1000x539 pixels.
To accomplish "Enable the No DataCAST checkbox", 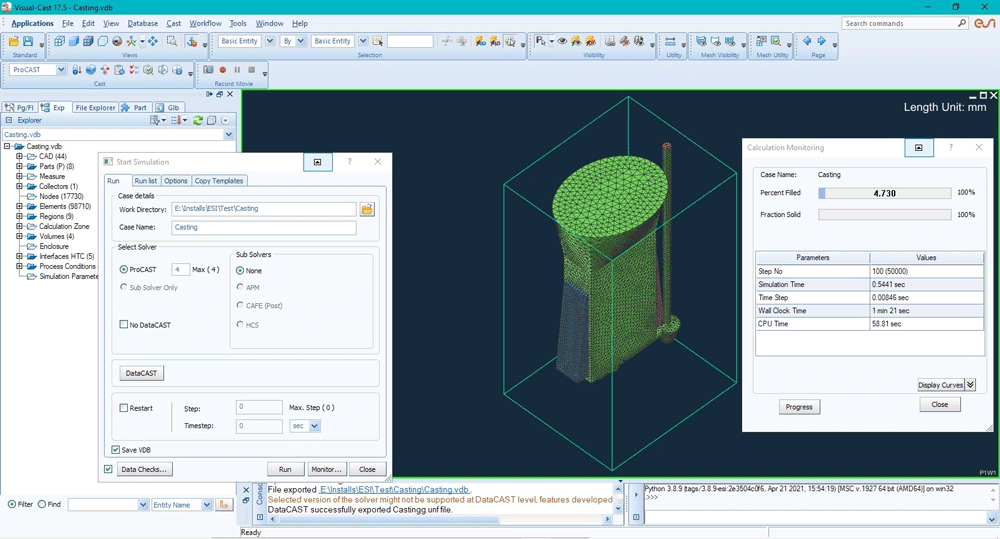I will pos(124,325).
